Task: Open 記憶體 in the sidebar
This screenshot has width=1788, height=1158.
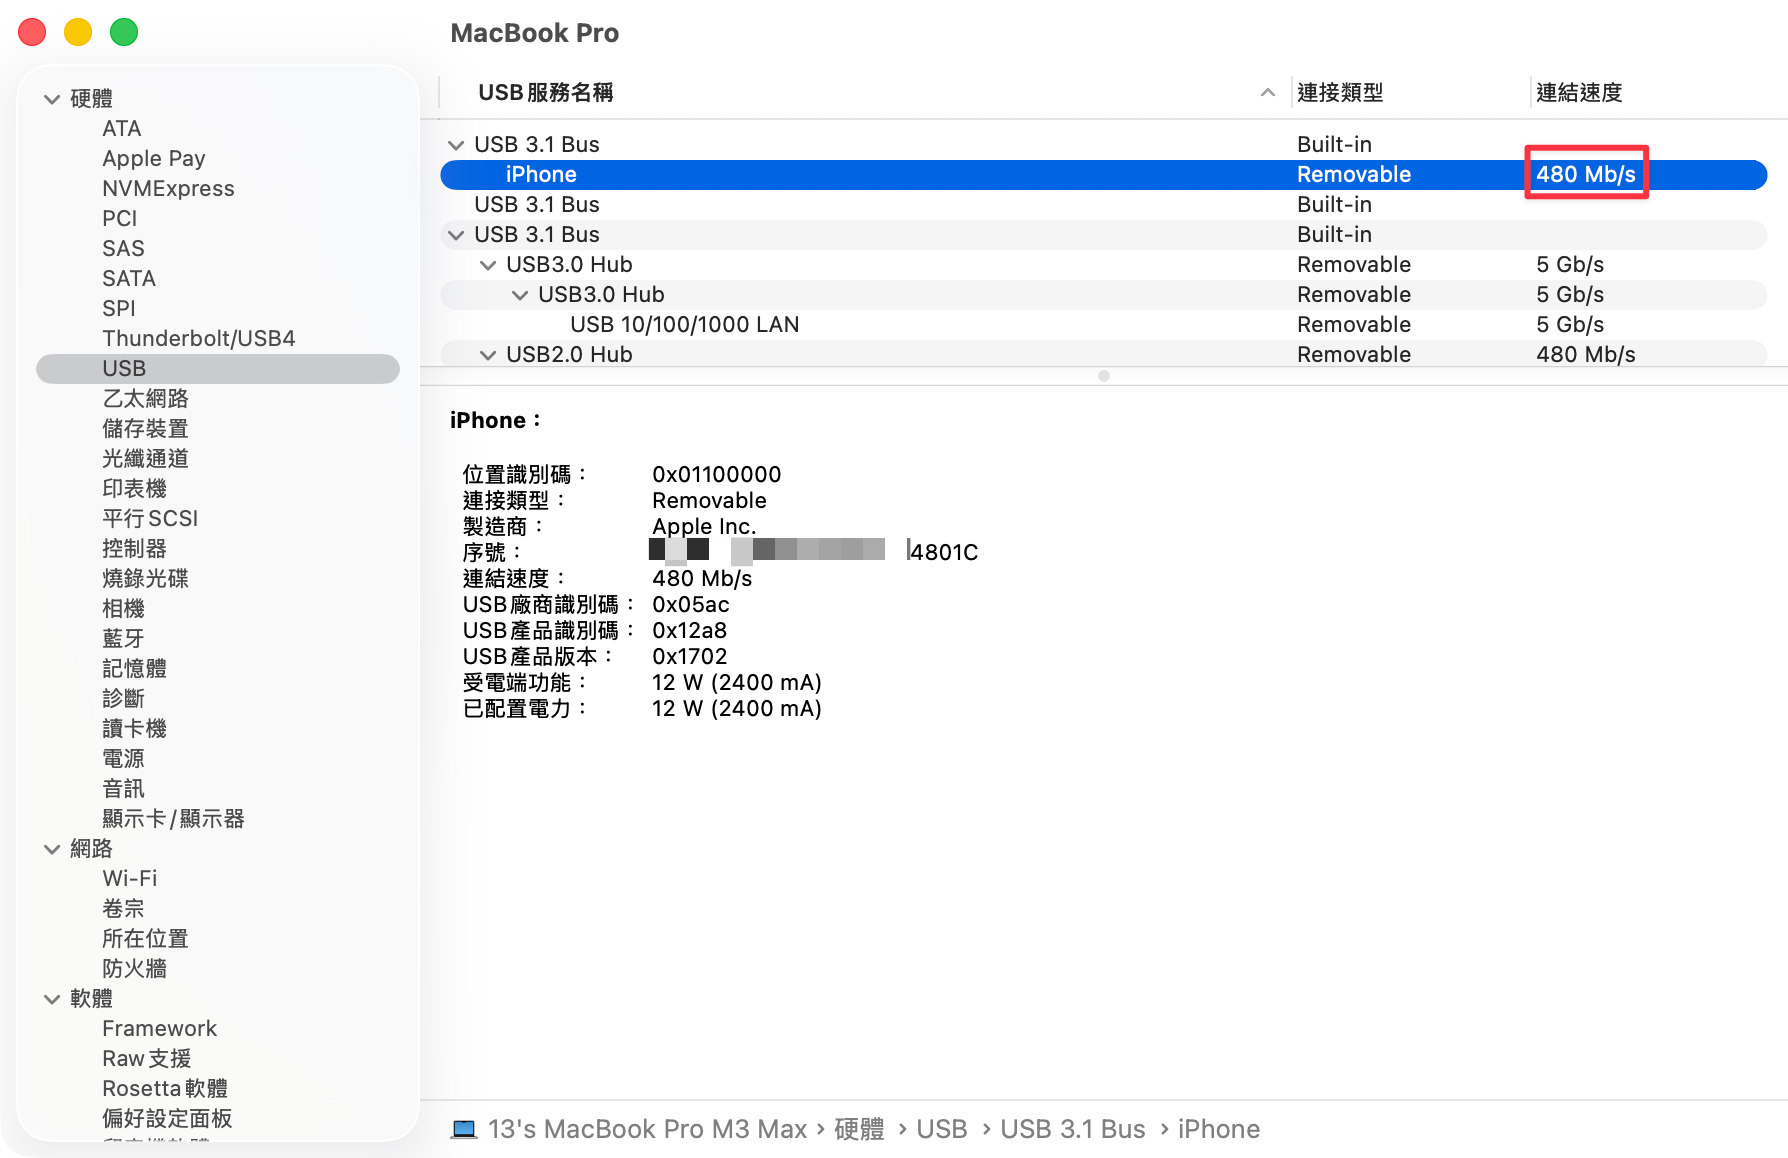Action: [x=134, y=669]
